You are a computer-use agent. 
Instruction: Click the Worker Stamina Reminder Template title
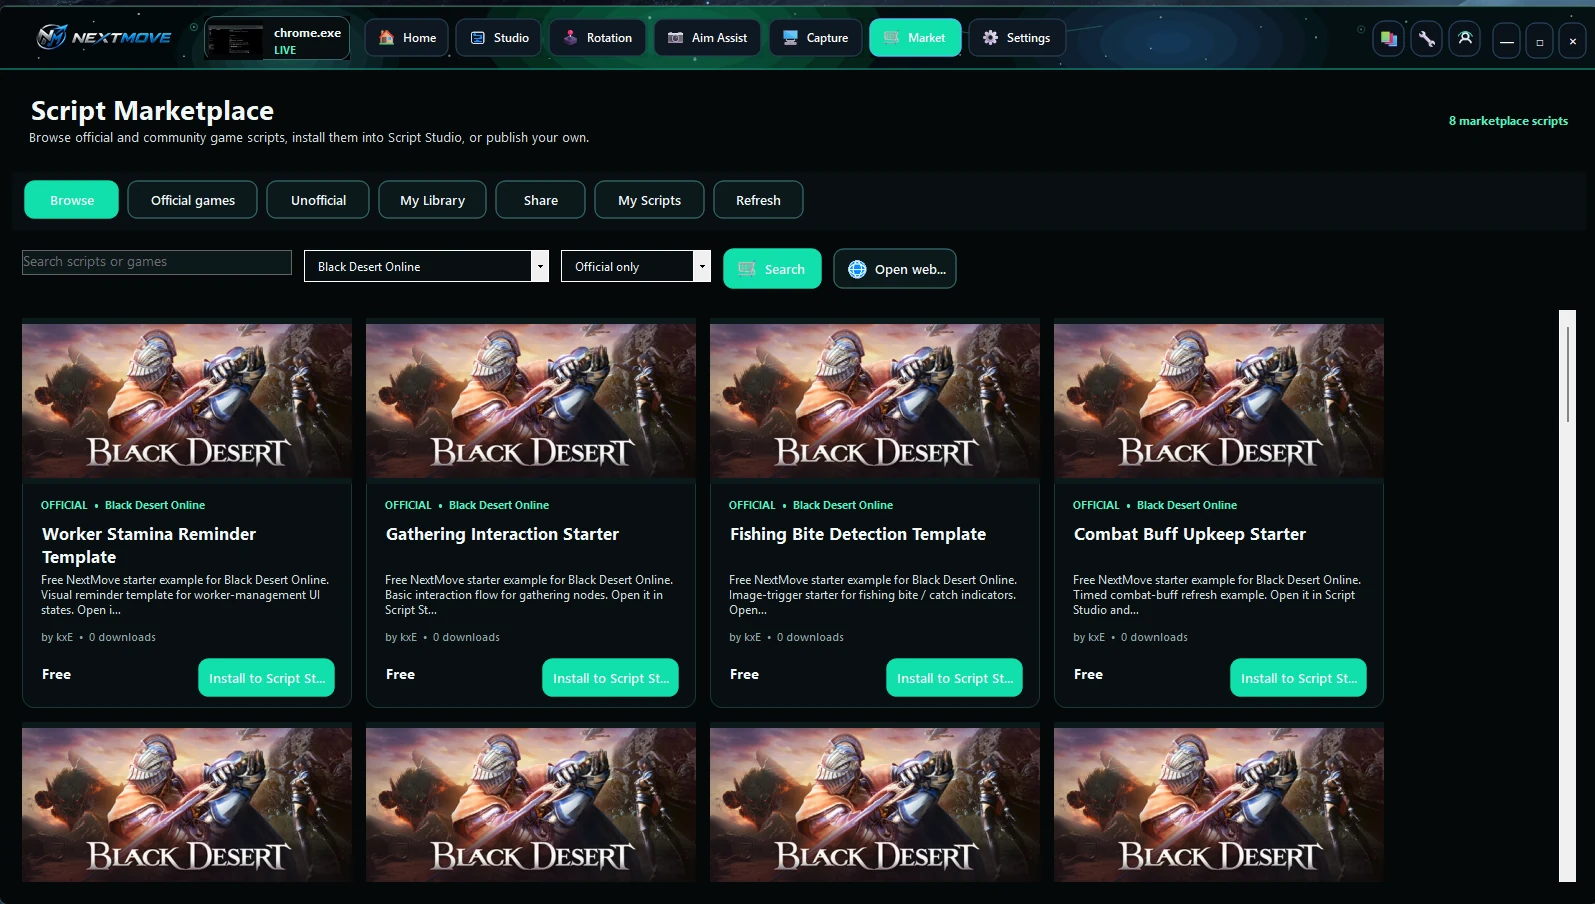click(x=149, y=546)
